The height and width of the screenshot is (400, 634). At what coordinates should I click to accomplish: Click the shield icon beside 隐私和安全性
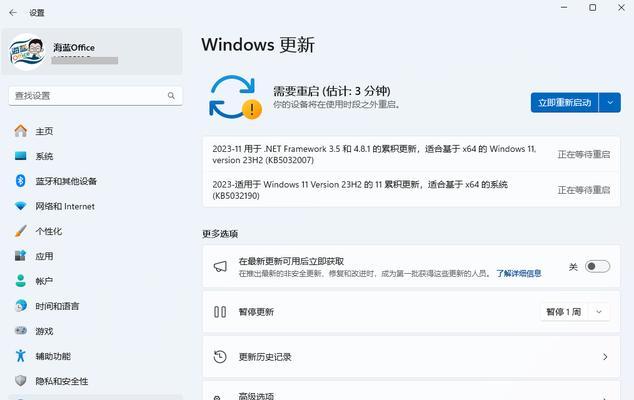click(x=21, y=381)
